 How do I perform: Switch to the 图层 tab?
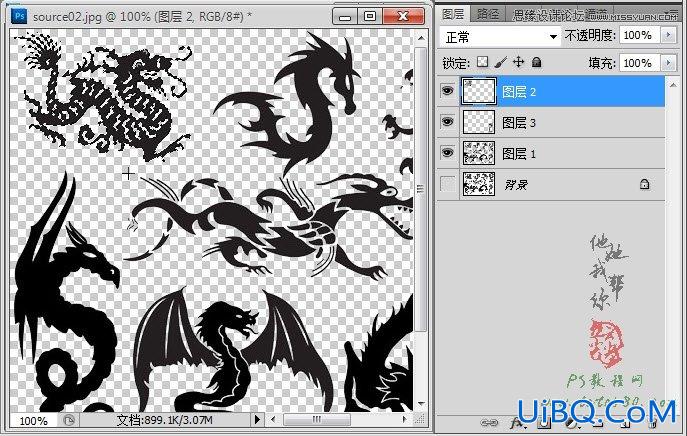pos(453,14)
